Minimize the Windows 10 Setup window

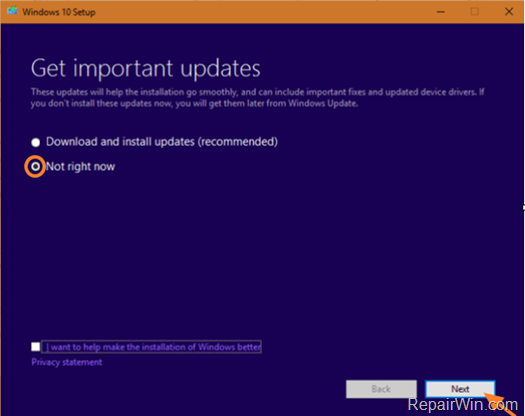[441, 12]
